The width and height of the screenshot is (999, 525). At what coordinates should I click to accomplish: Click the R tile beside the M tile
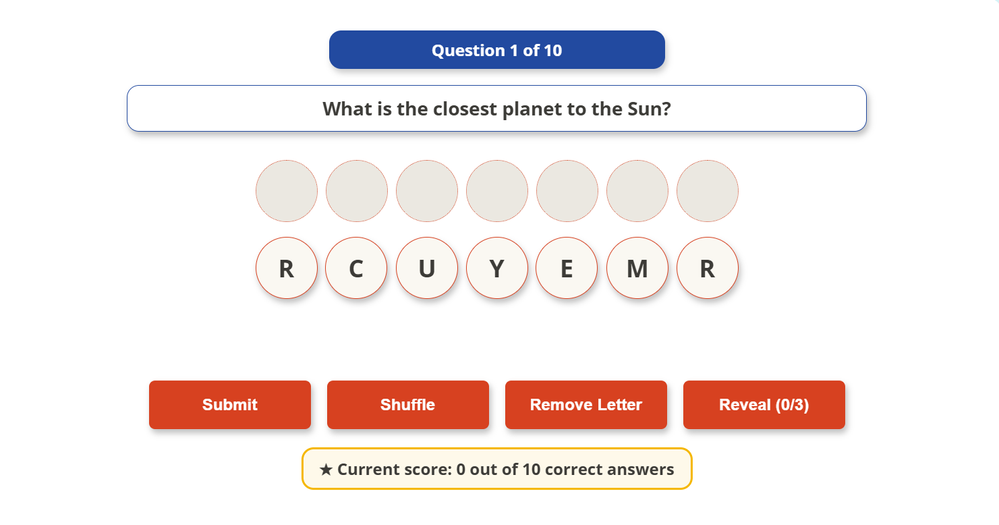pos(707,268)
